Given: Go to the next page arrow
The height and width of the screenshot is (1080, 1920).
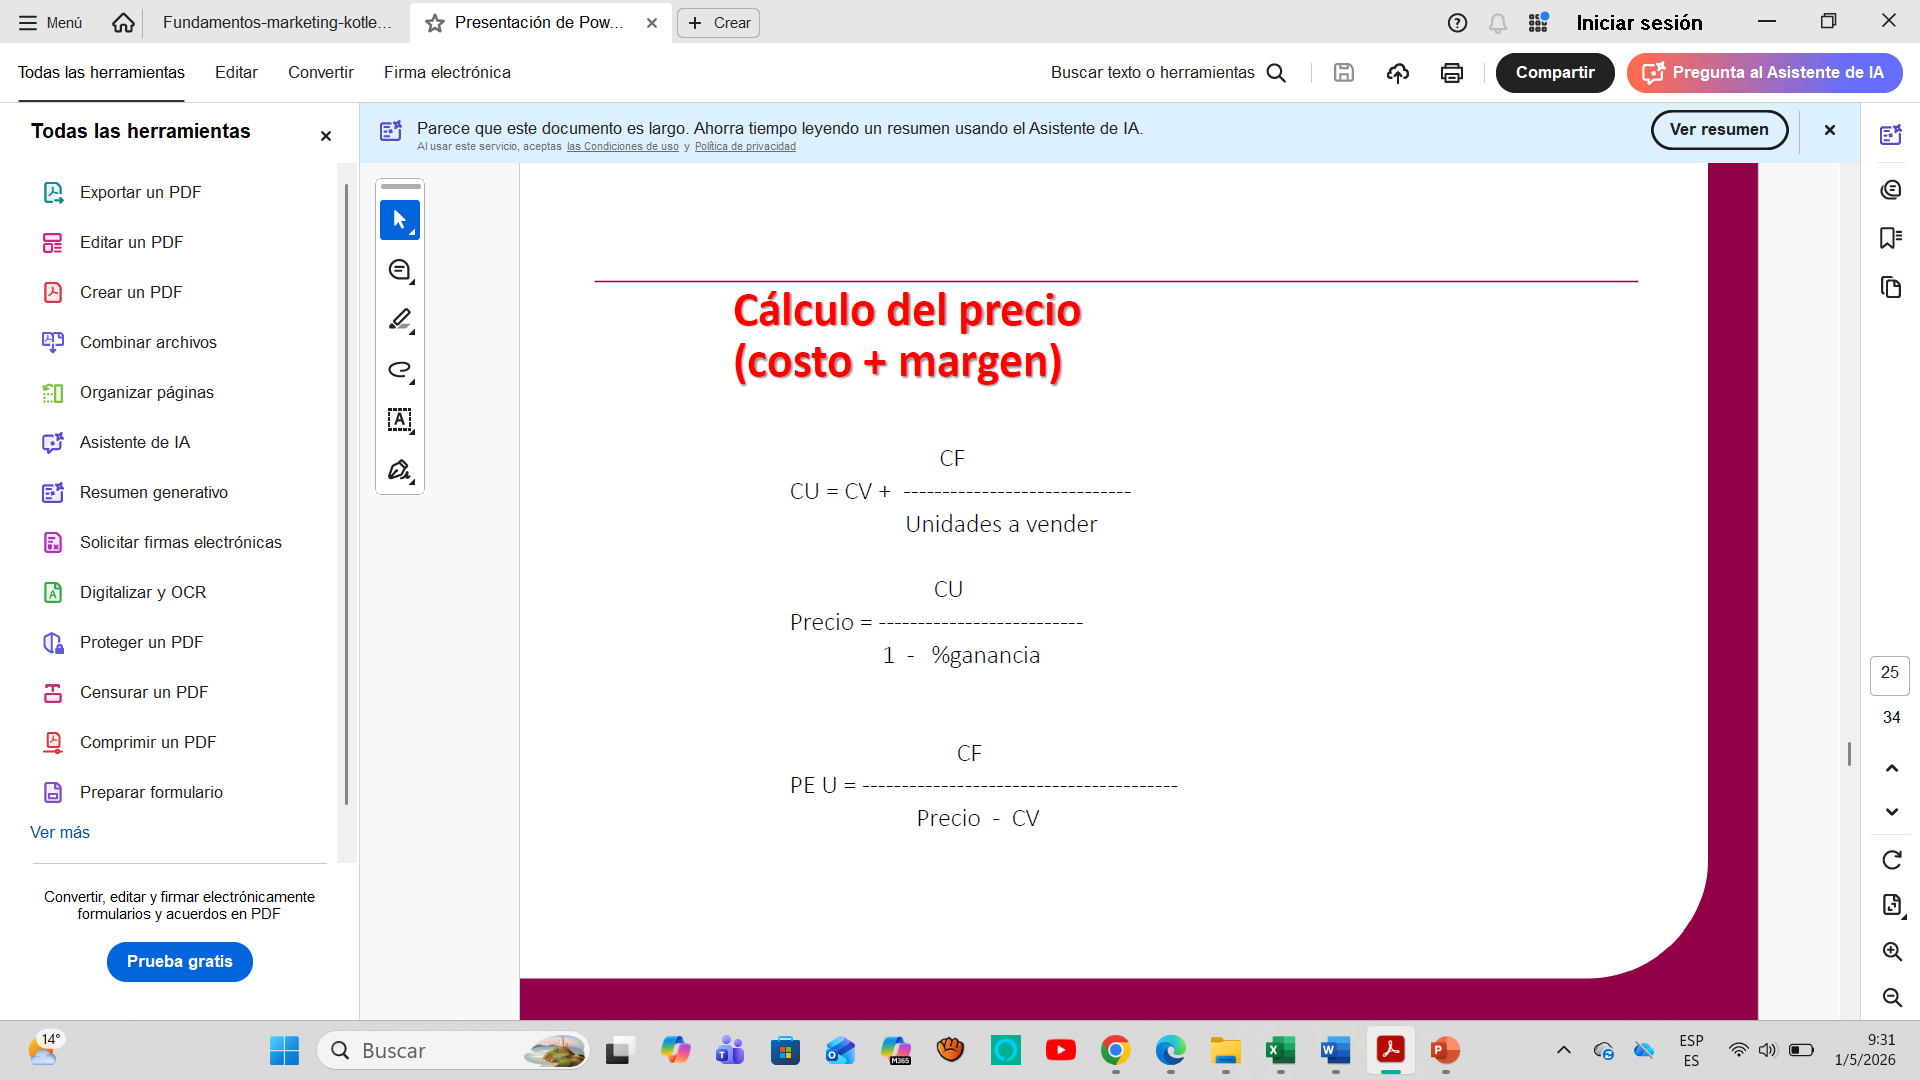Looking at the screenshot, I should 1892,812.
